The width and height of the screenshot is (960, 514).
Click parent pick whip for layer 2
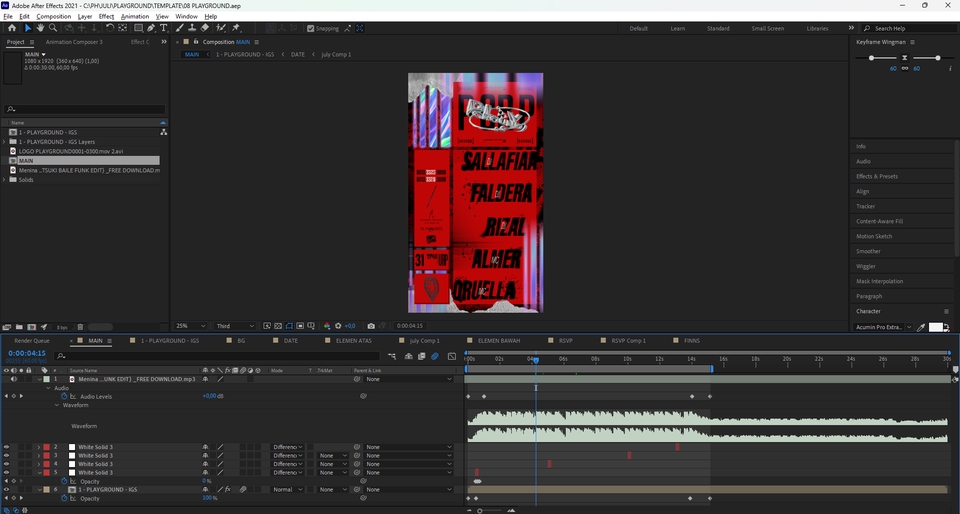tap(357, 447)
